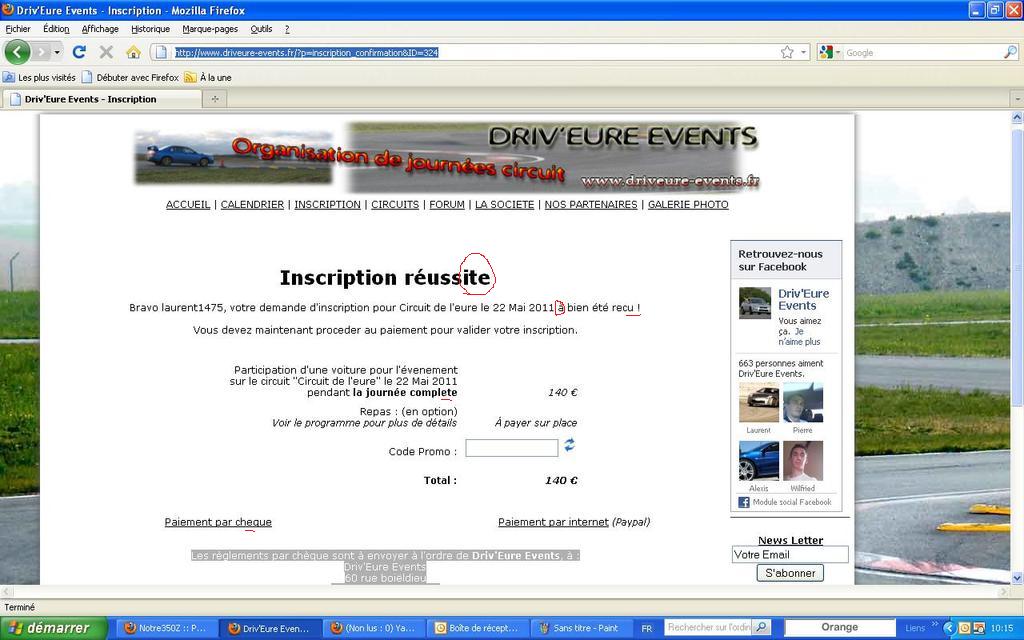This screenshot has height=640, width=1024.
Task: Open Laurent's Facebook profile thumbnail
Action: 758,403
